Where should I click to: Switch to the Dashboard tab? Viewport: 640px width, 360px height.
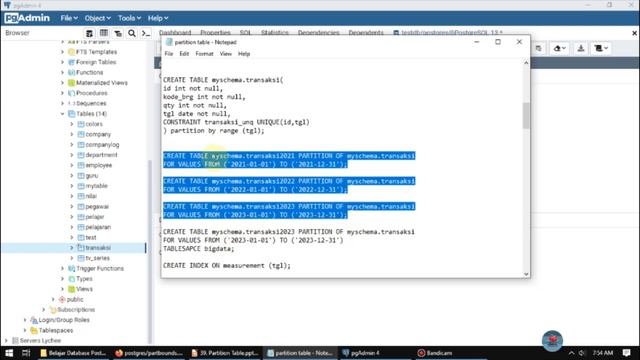click(175, 32)
